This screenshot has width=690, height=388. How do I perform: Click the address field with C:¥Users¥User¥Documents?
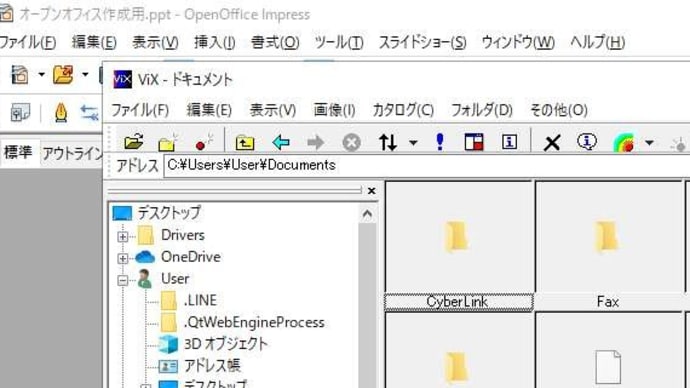(x=427, y=165)
